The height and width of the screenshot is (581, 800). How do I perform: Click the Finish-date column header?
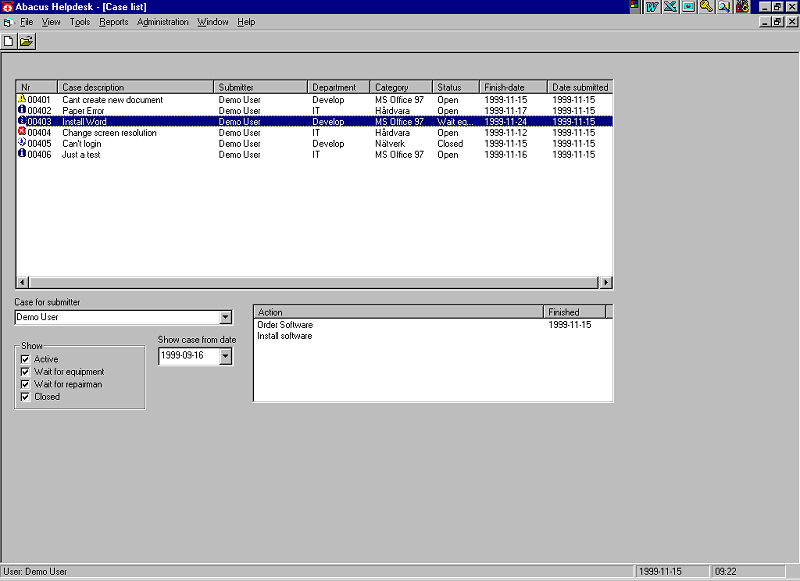513,87
